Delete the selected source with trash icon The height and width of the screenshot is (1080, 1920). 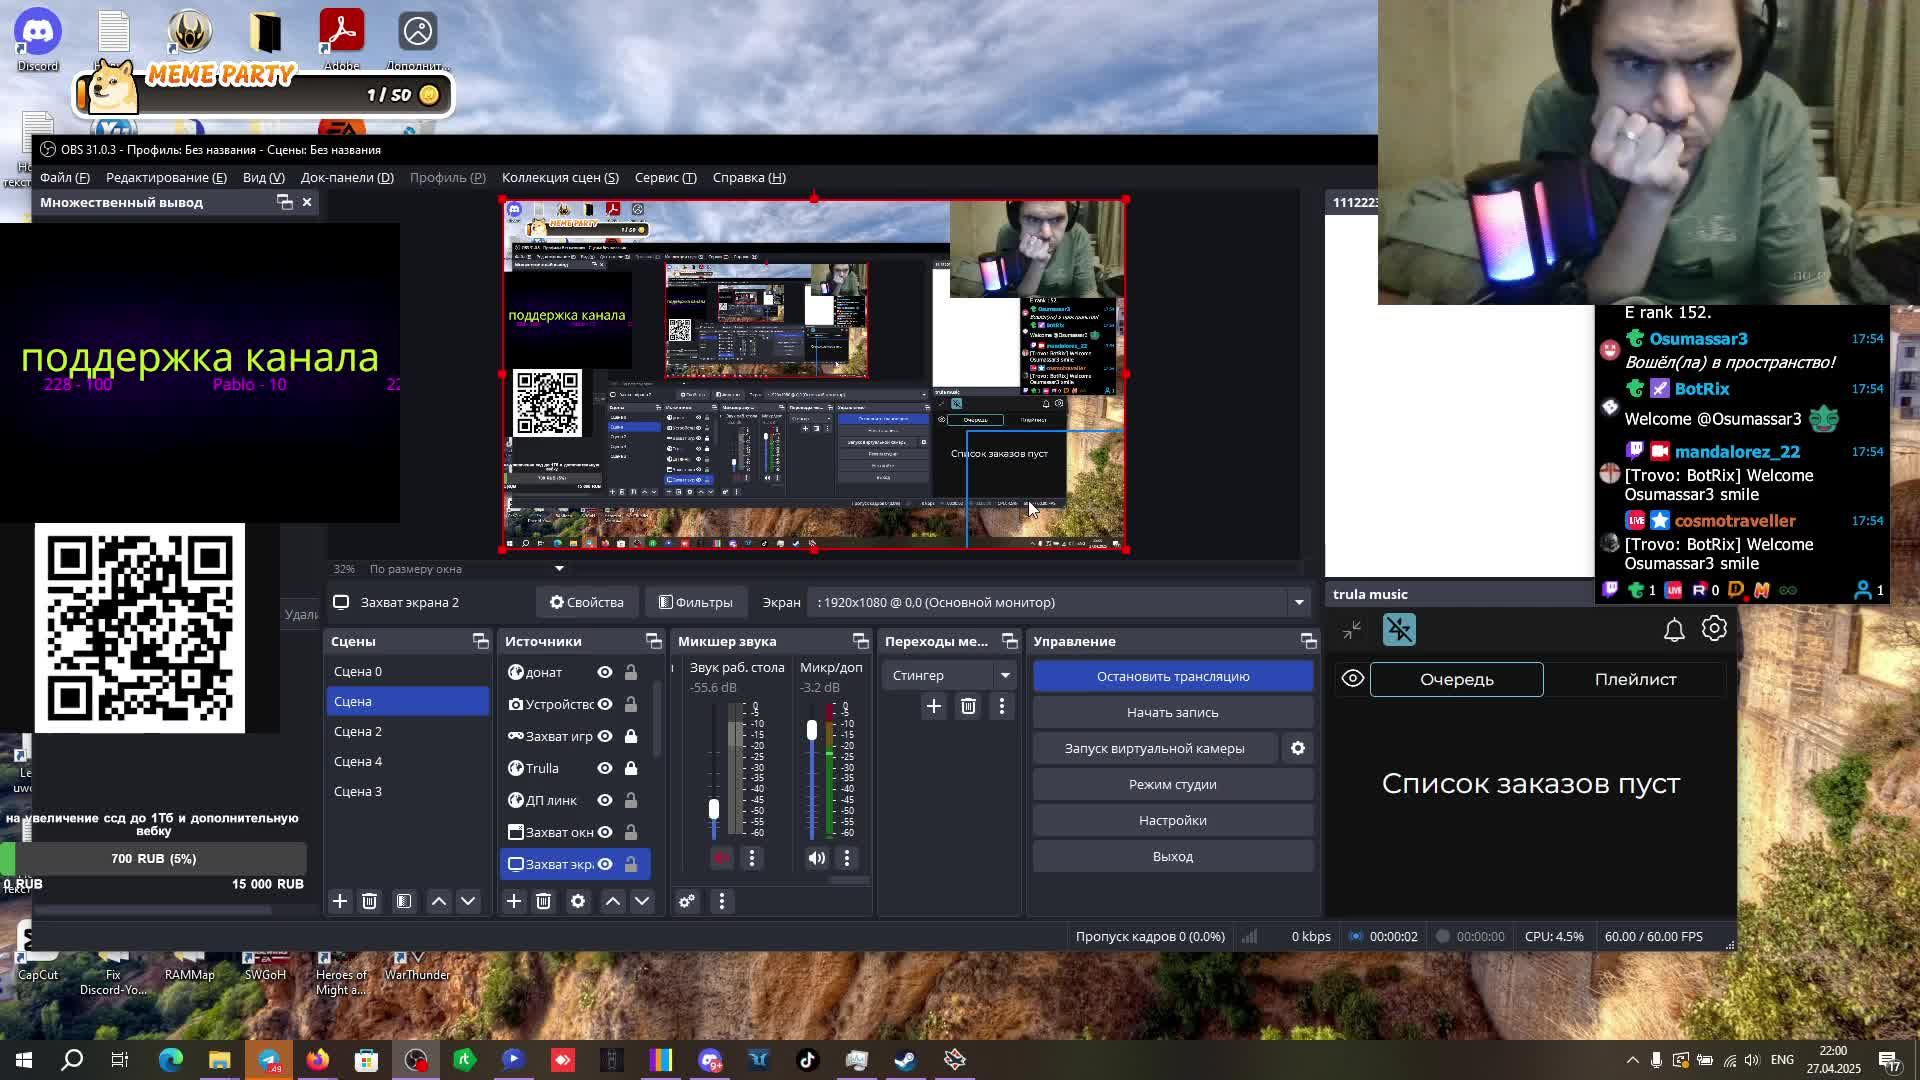click(543, 902)
